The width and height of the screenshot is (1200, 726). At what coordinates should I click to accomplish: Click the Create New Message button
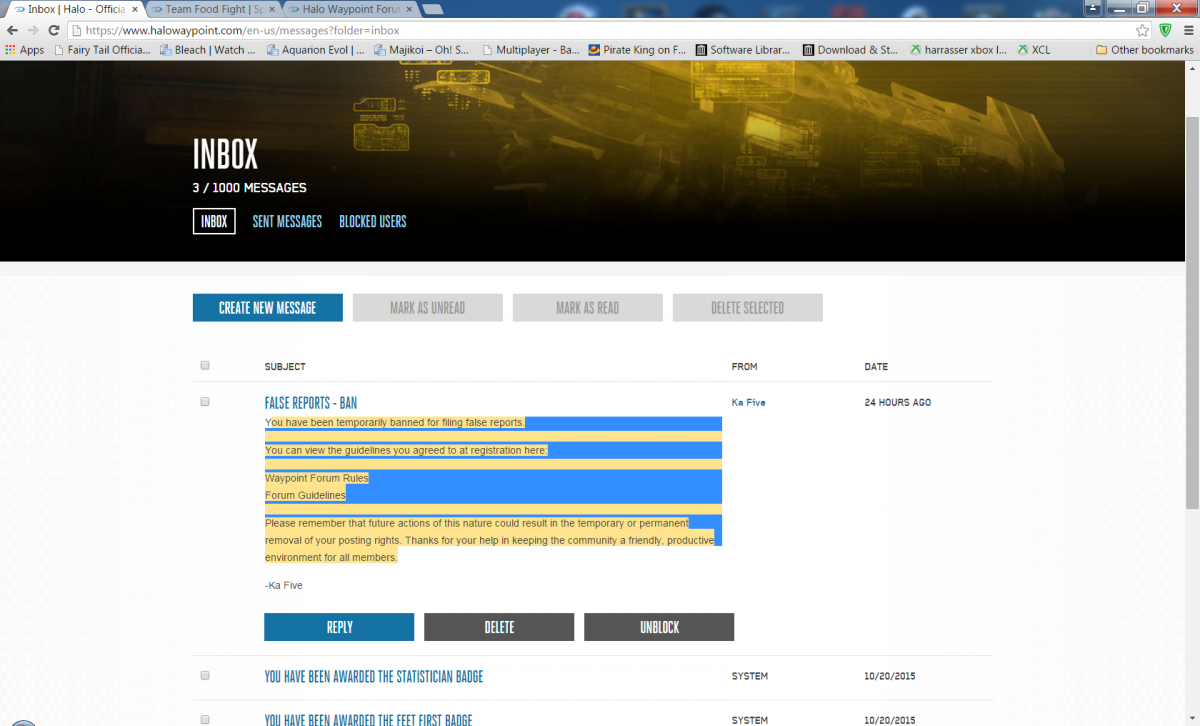[x=267, y=308]
